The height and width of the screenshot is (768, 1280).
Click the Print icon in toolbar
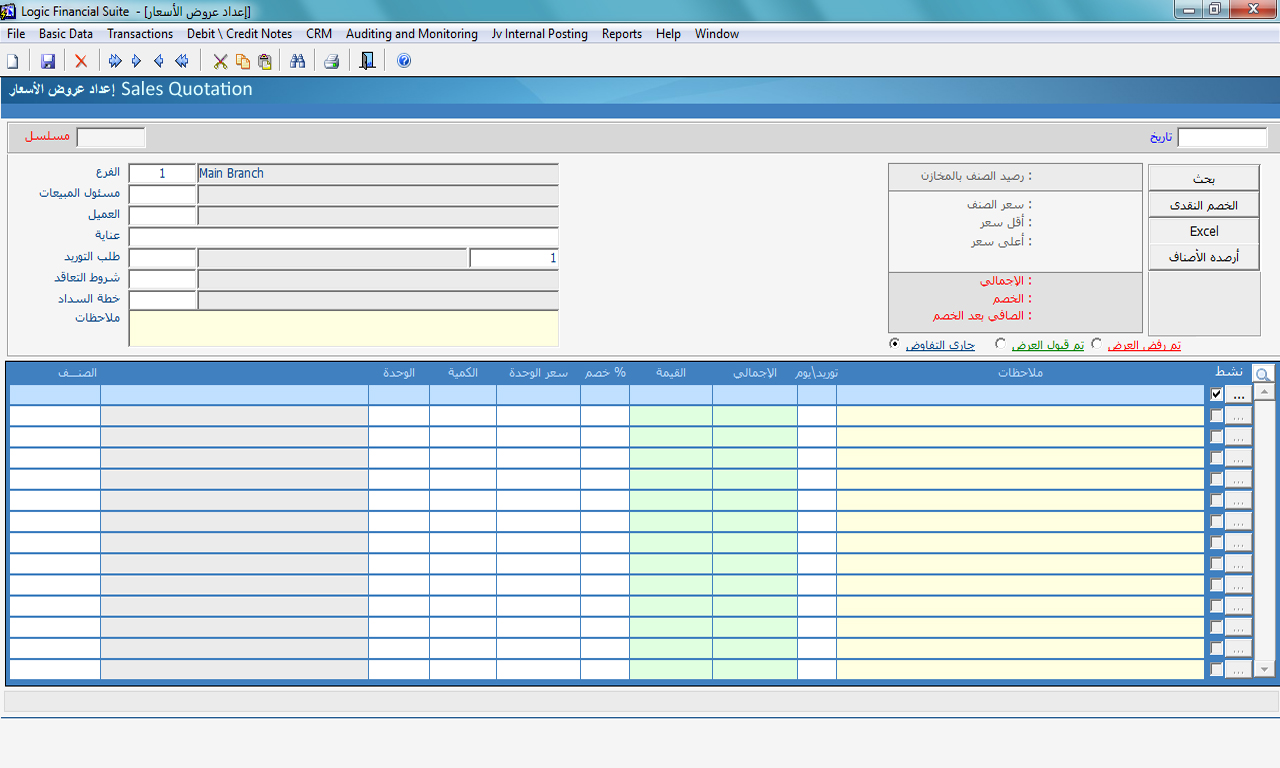[332, 62]
